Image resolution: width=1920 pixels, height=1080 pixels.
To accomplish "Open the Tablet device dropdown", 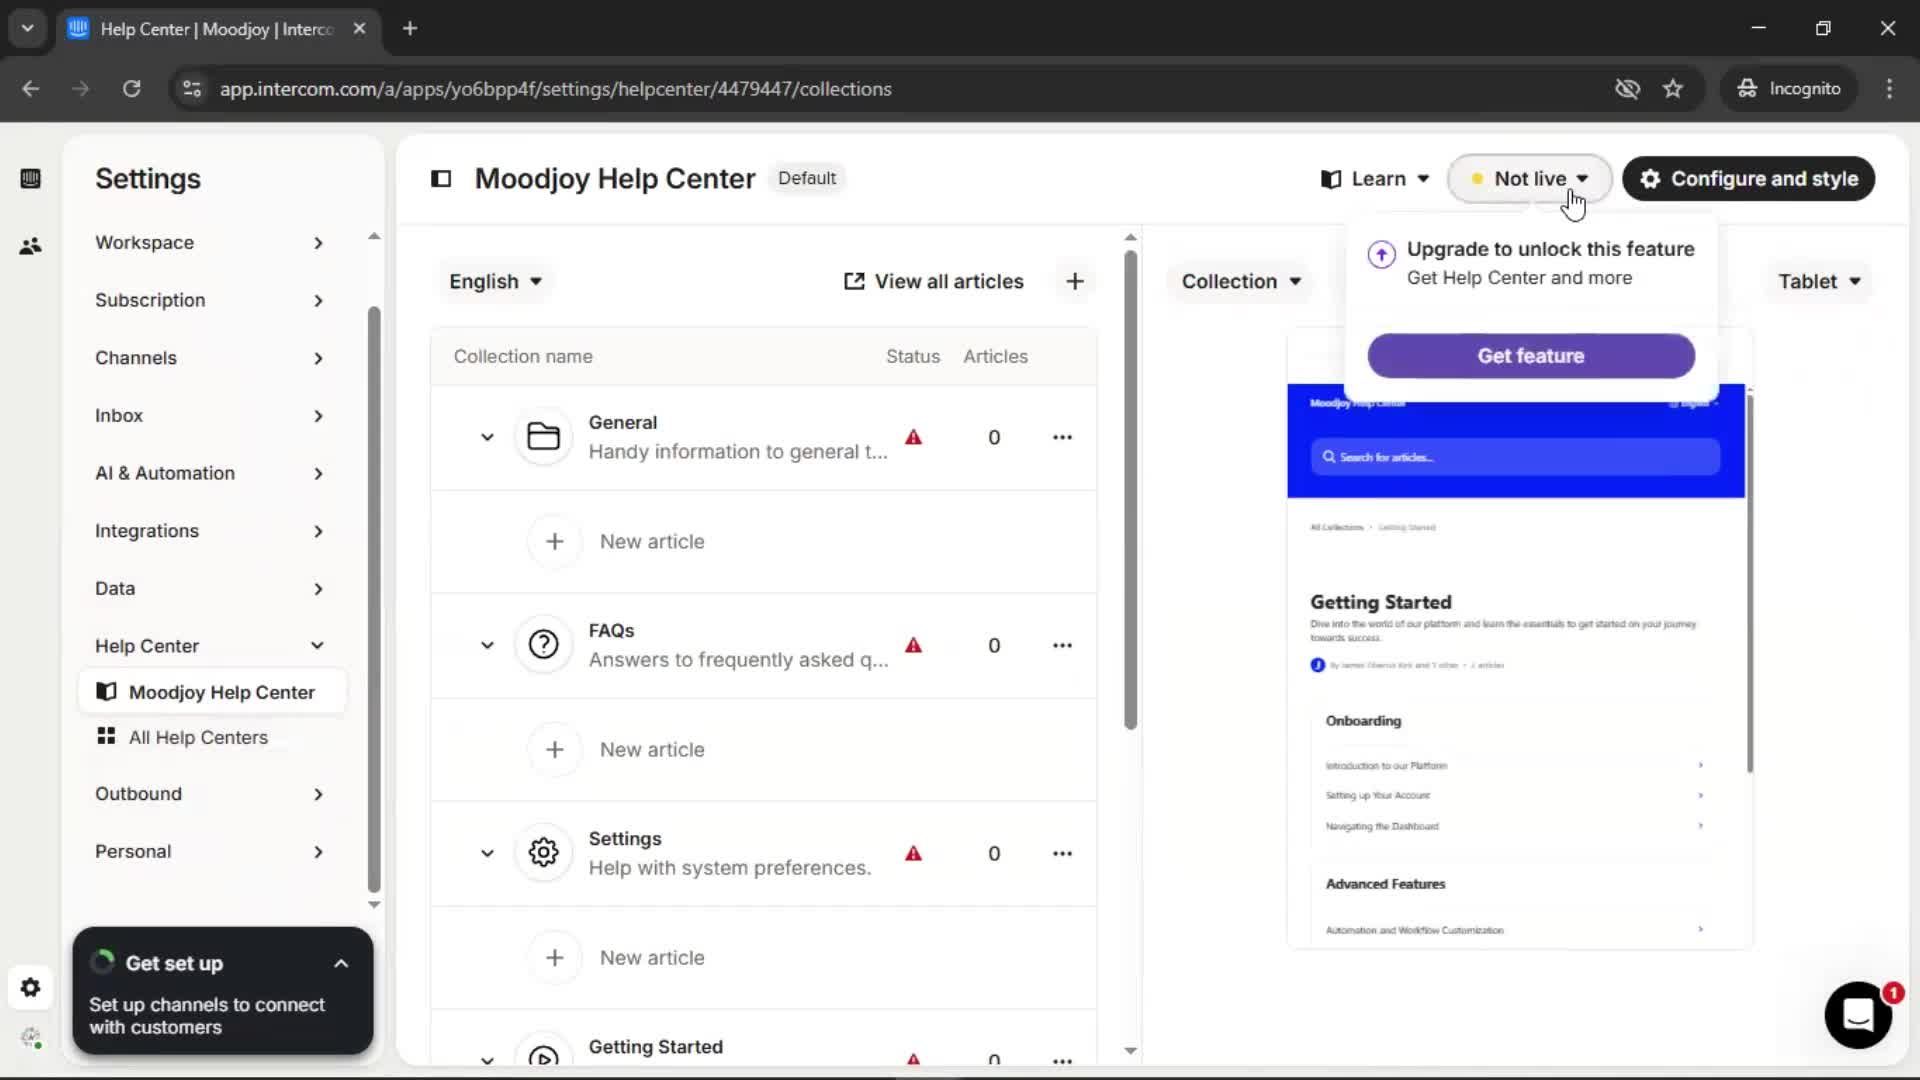I will [1818, 282].
